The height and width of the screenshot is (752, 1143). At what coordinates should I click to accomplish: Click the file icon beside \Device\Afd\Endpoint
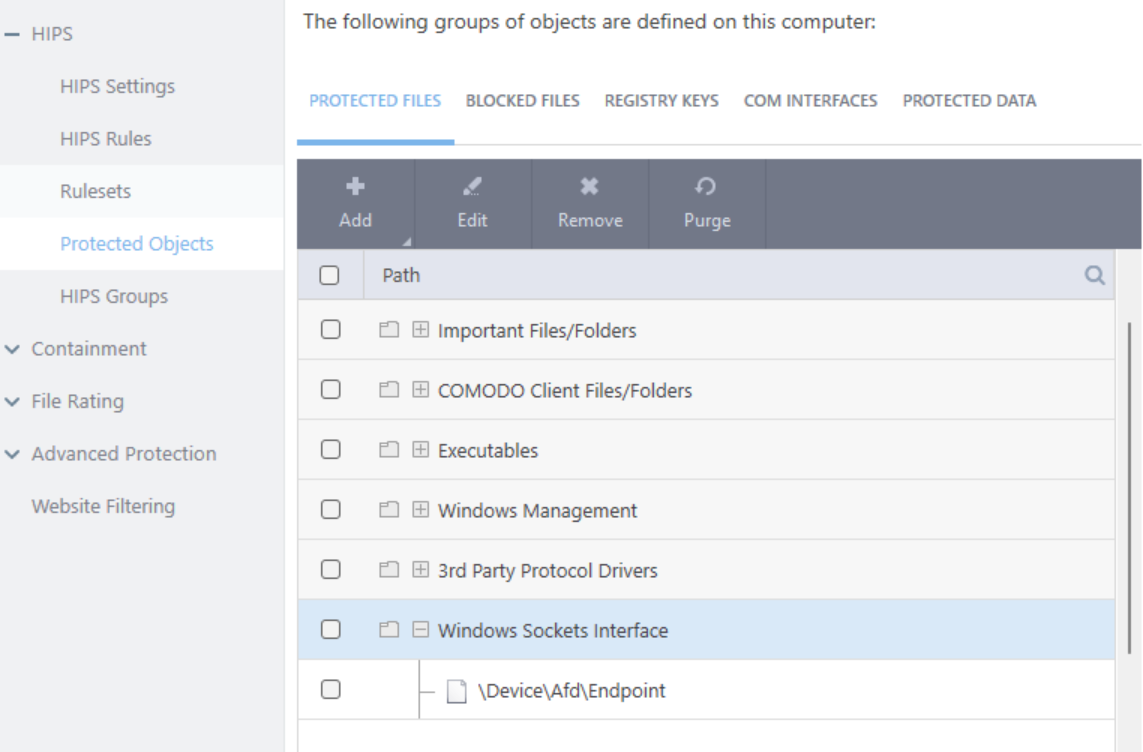(x=456, y=691)
